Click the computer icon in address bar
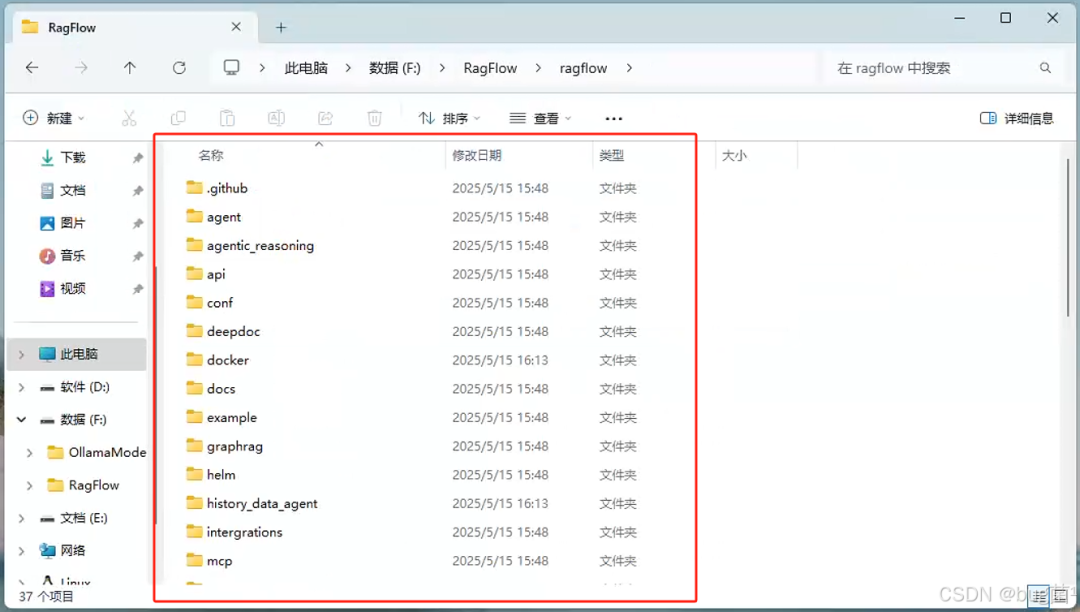The height and width of the screenshot is (612, 1080). (231, 67)
